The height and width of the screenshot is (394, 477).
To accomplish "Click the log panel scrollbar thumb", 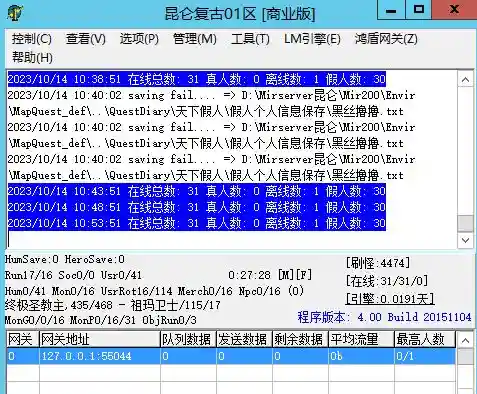I will [466, 223].
